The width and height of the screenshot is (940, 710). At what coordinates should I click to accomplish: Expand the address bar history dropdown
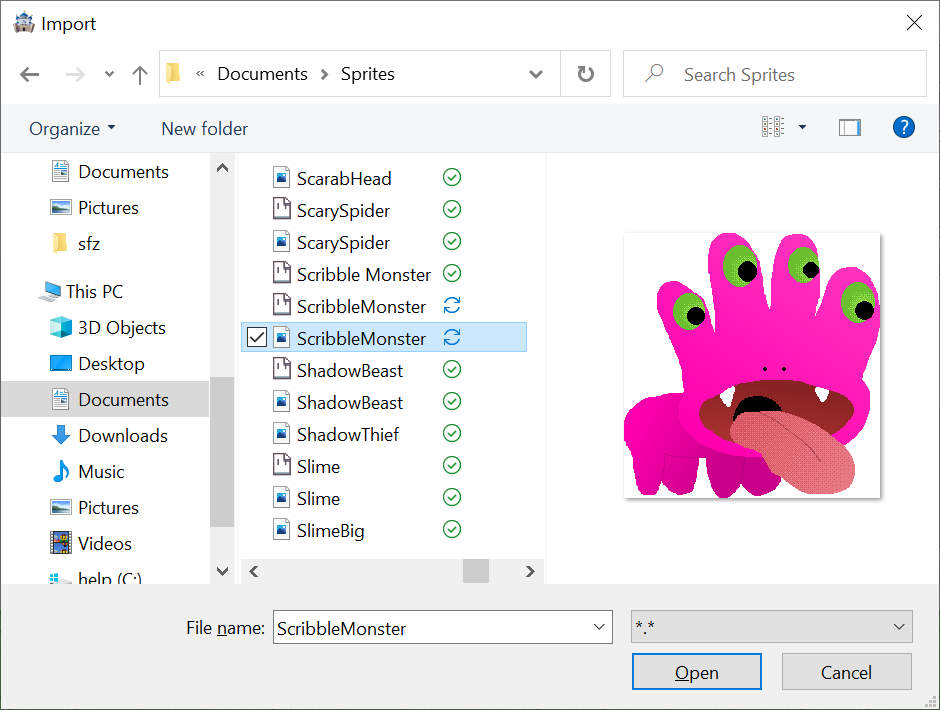point(536,74)
